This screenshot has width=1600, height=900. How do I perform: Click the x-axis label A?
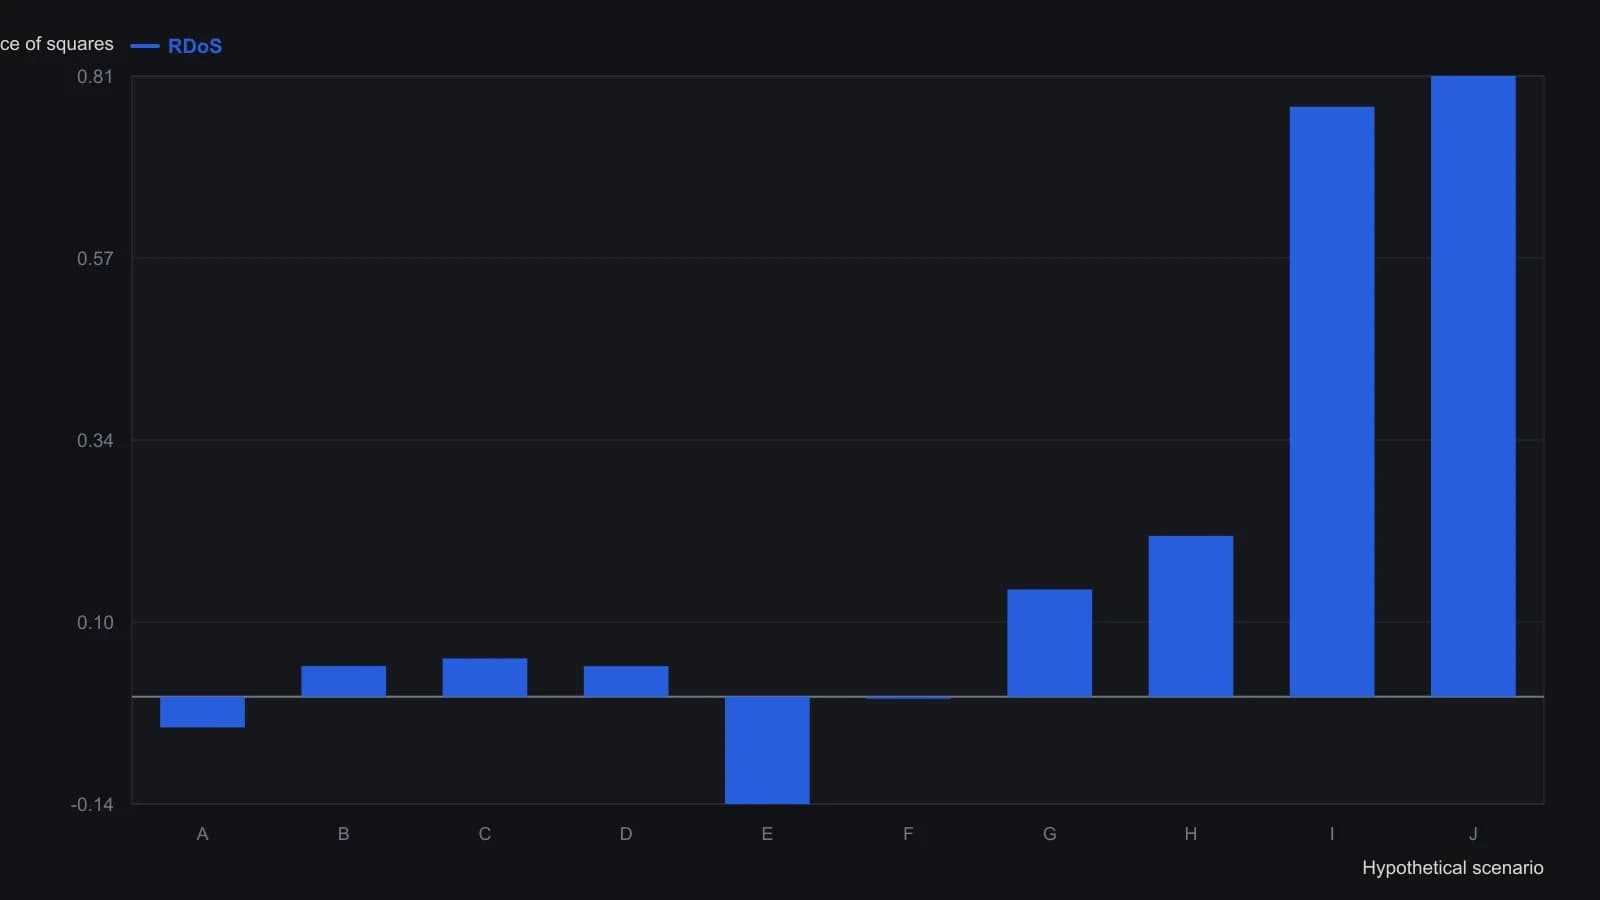coord(202,834)
